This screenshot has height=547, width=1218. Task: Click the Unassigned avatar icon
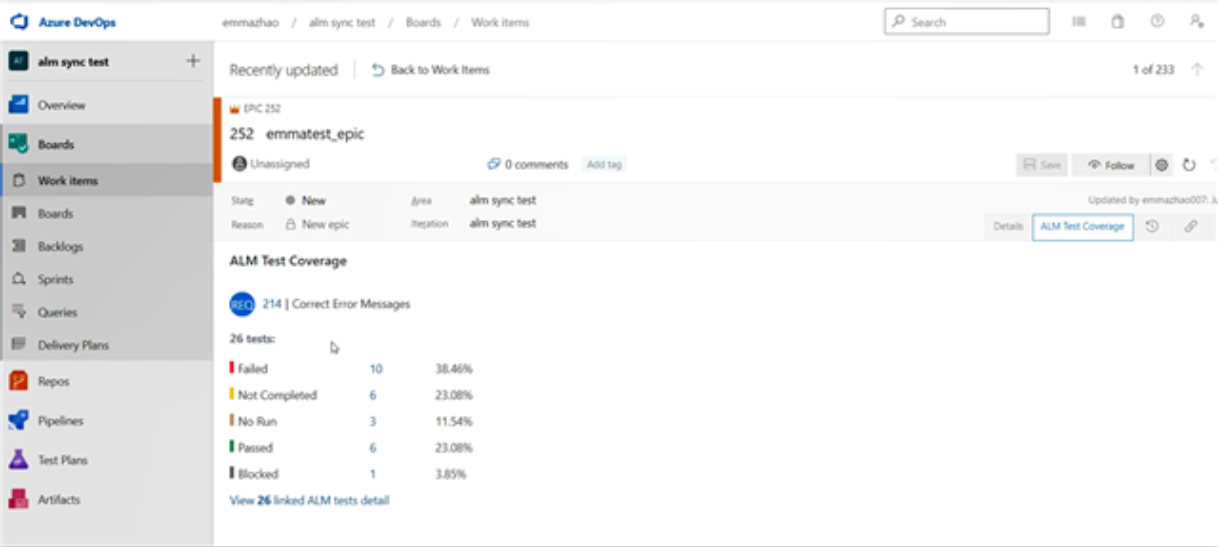[239, 163]
